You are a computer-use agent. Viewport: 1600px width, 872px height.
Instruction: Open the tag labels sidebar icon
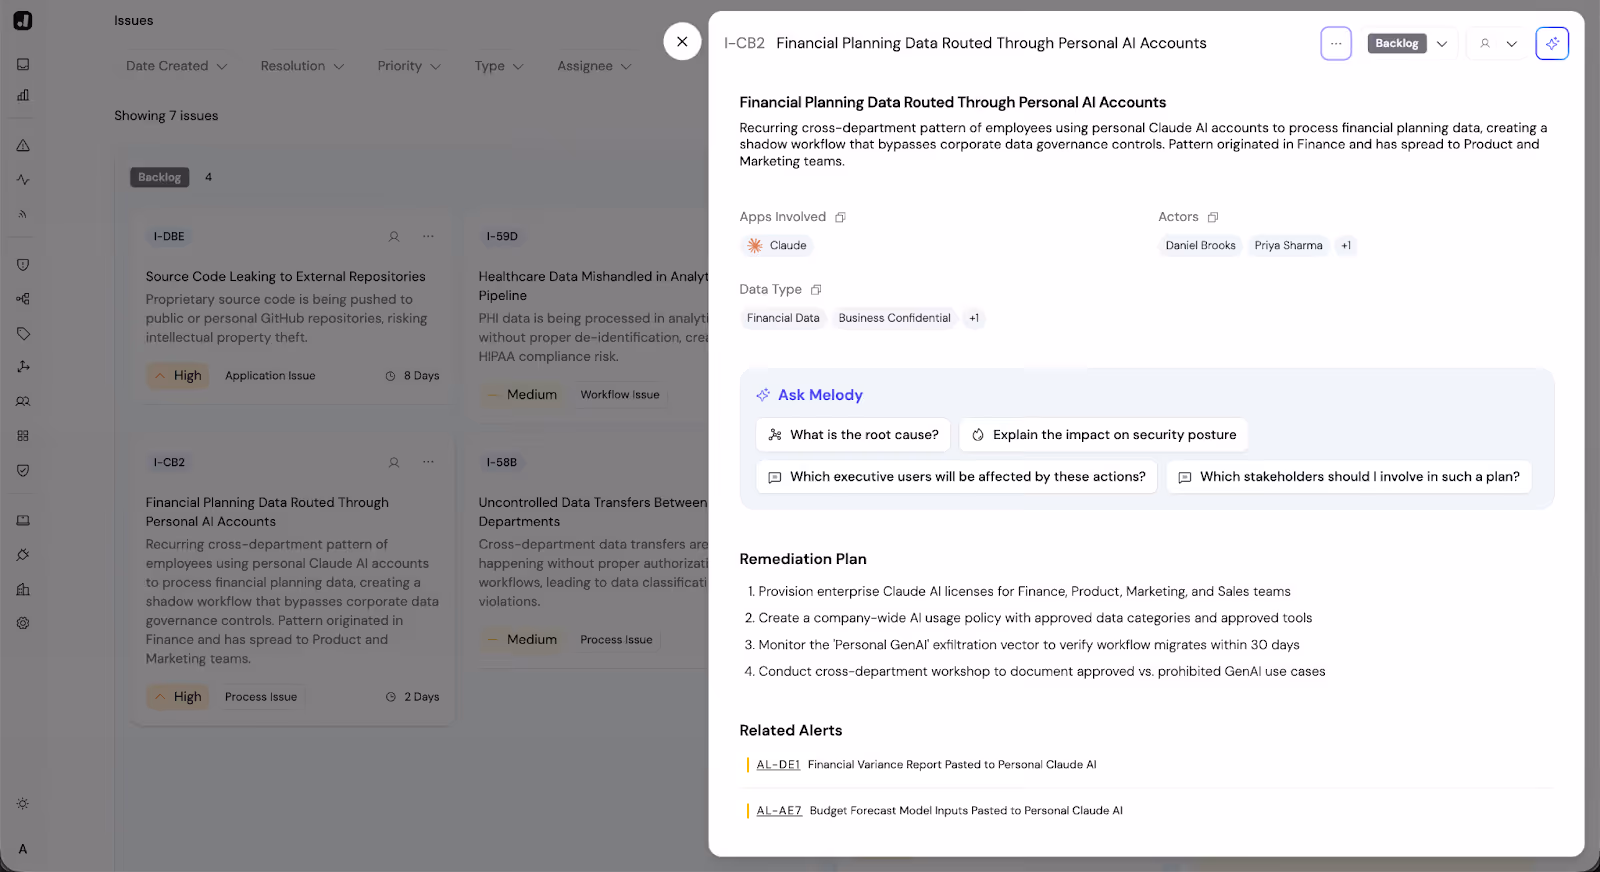(23, 333)
